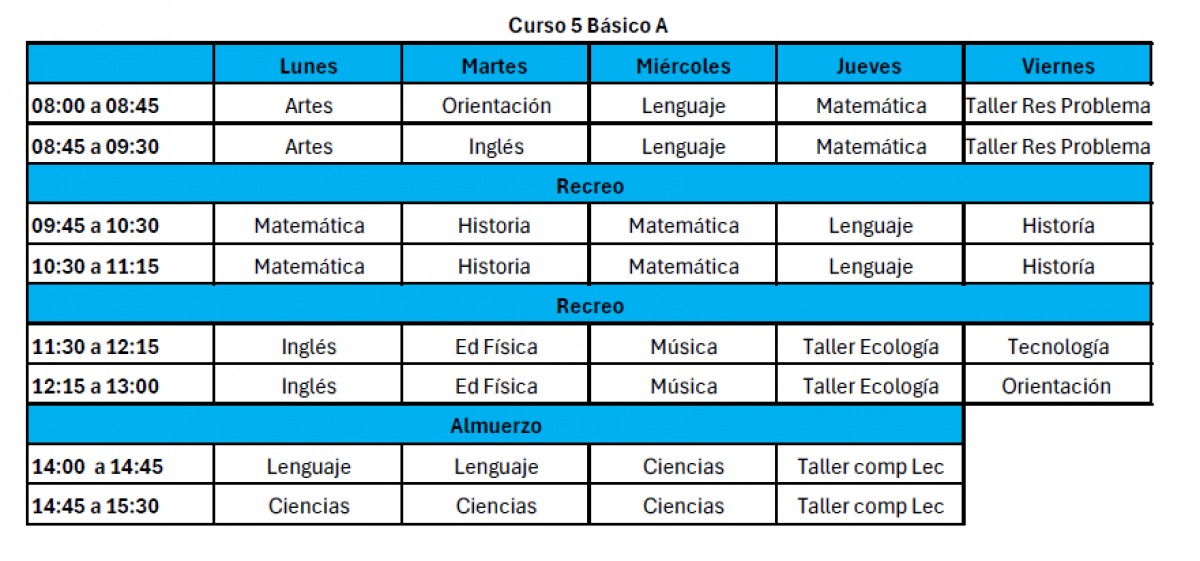Click Música cell at 12:15 on Miércoles
Viewport: 1200px width, 561px height.
[683, 386]
